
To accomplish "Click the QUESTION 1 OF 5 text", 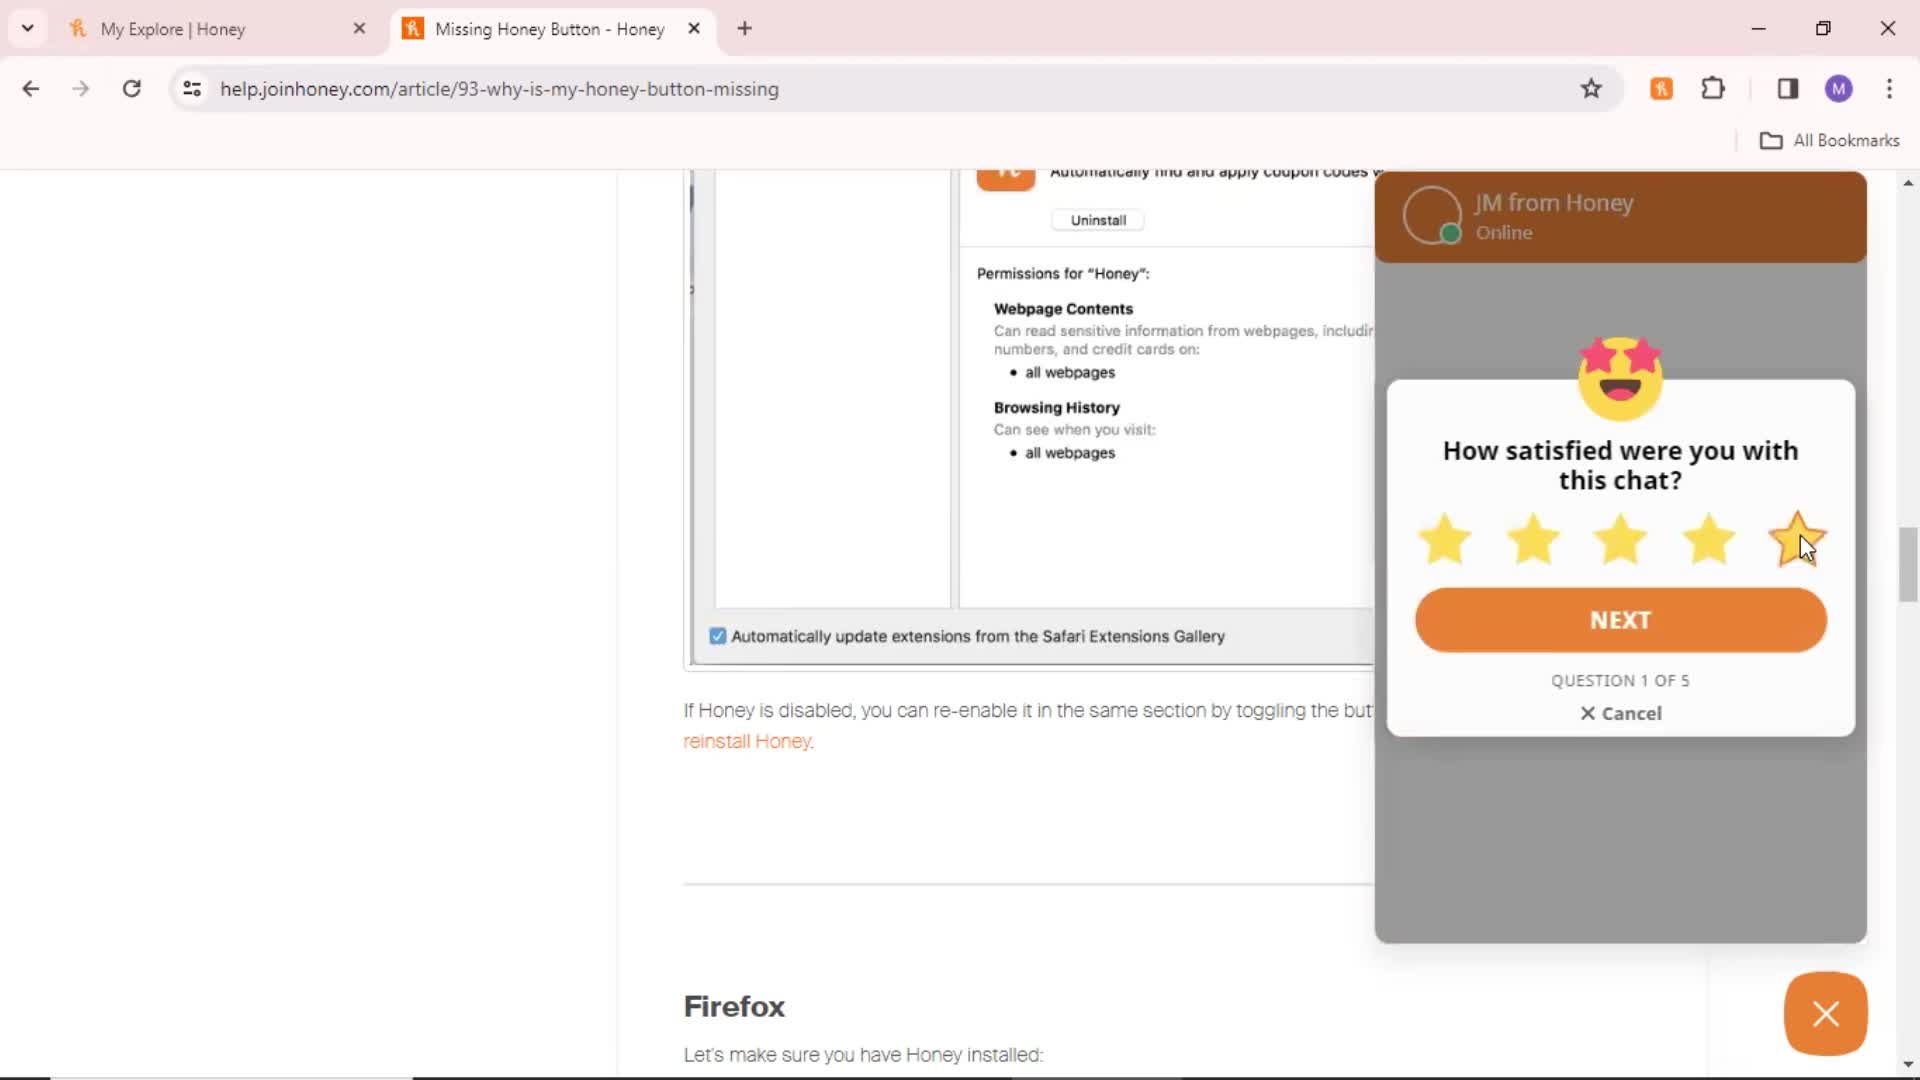I will [1620, 681].
